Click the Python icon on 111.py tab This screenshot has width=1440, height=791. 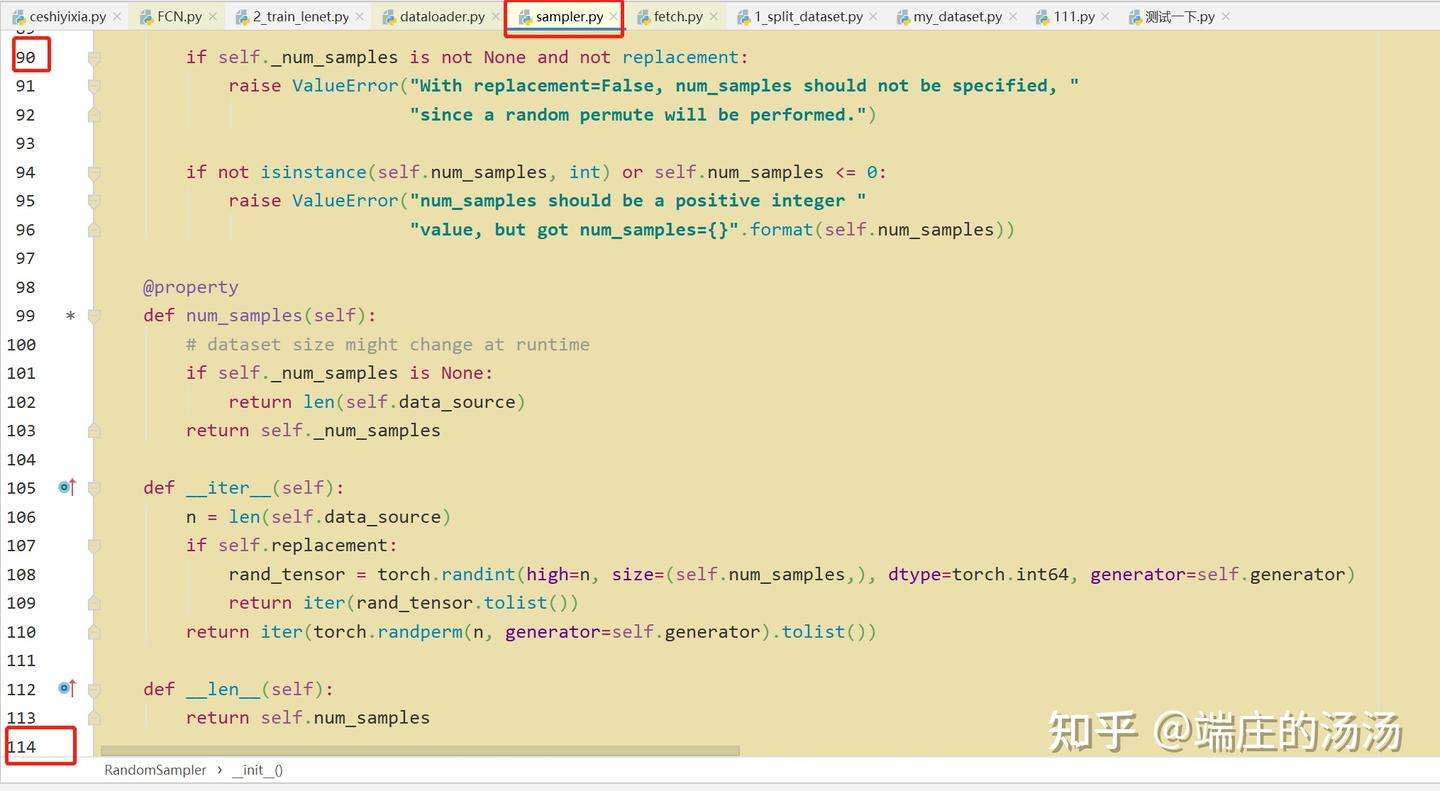1040,17
